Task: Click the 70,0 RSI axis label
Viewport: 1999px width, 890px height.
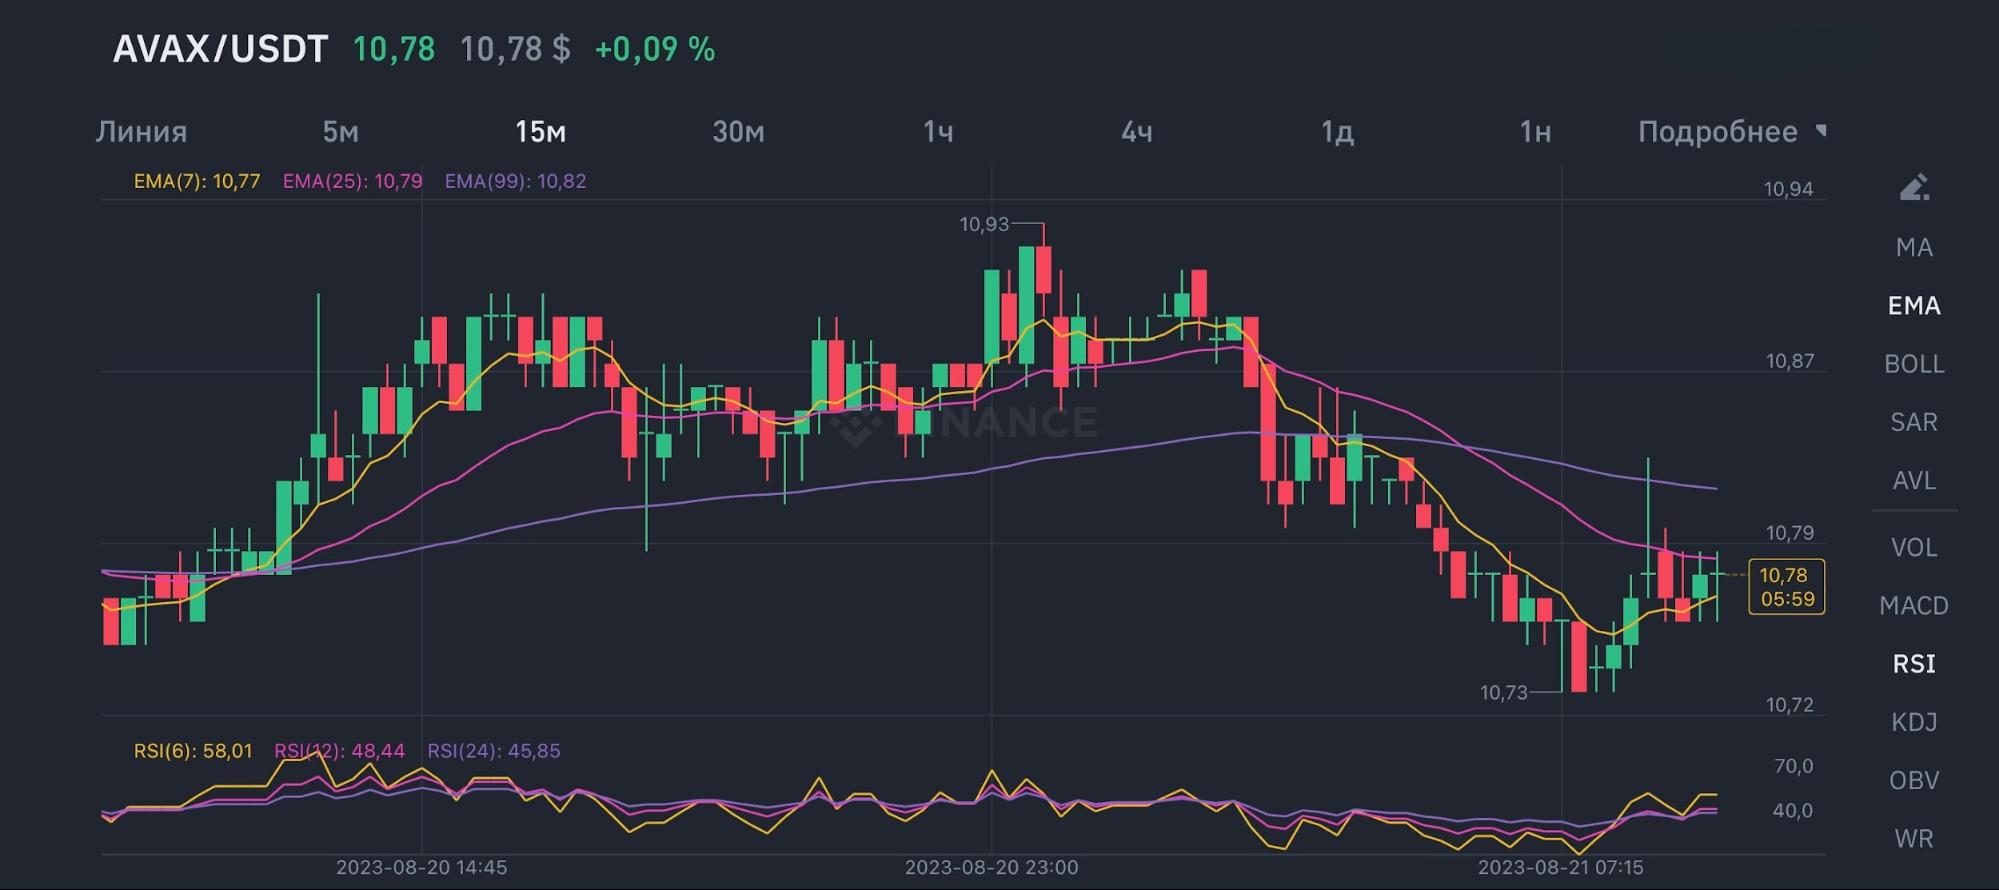Action: 1793,766
